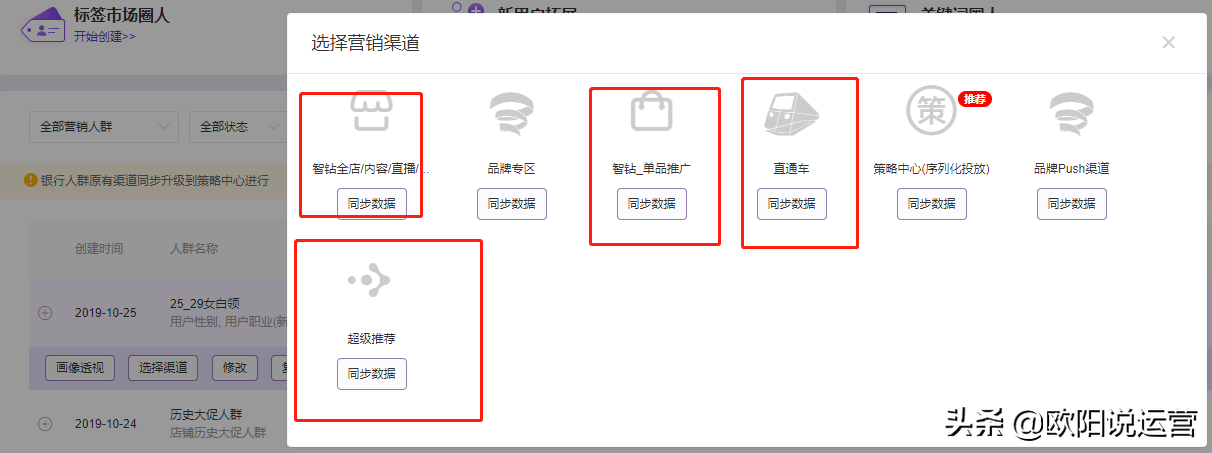
Task: Click 同步数据 under 智钻全店
Action: [x=371, y=204]
